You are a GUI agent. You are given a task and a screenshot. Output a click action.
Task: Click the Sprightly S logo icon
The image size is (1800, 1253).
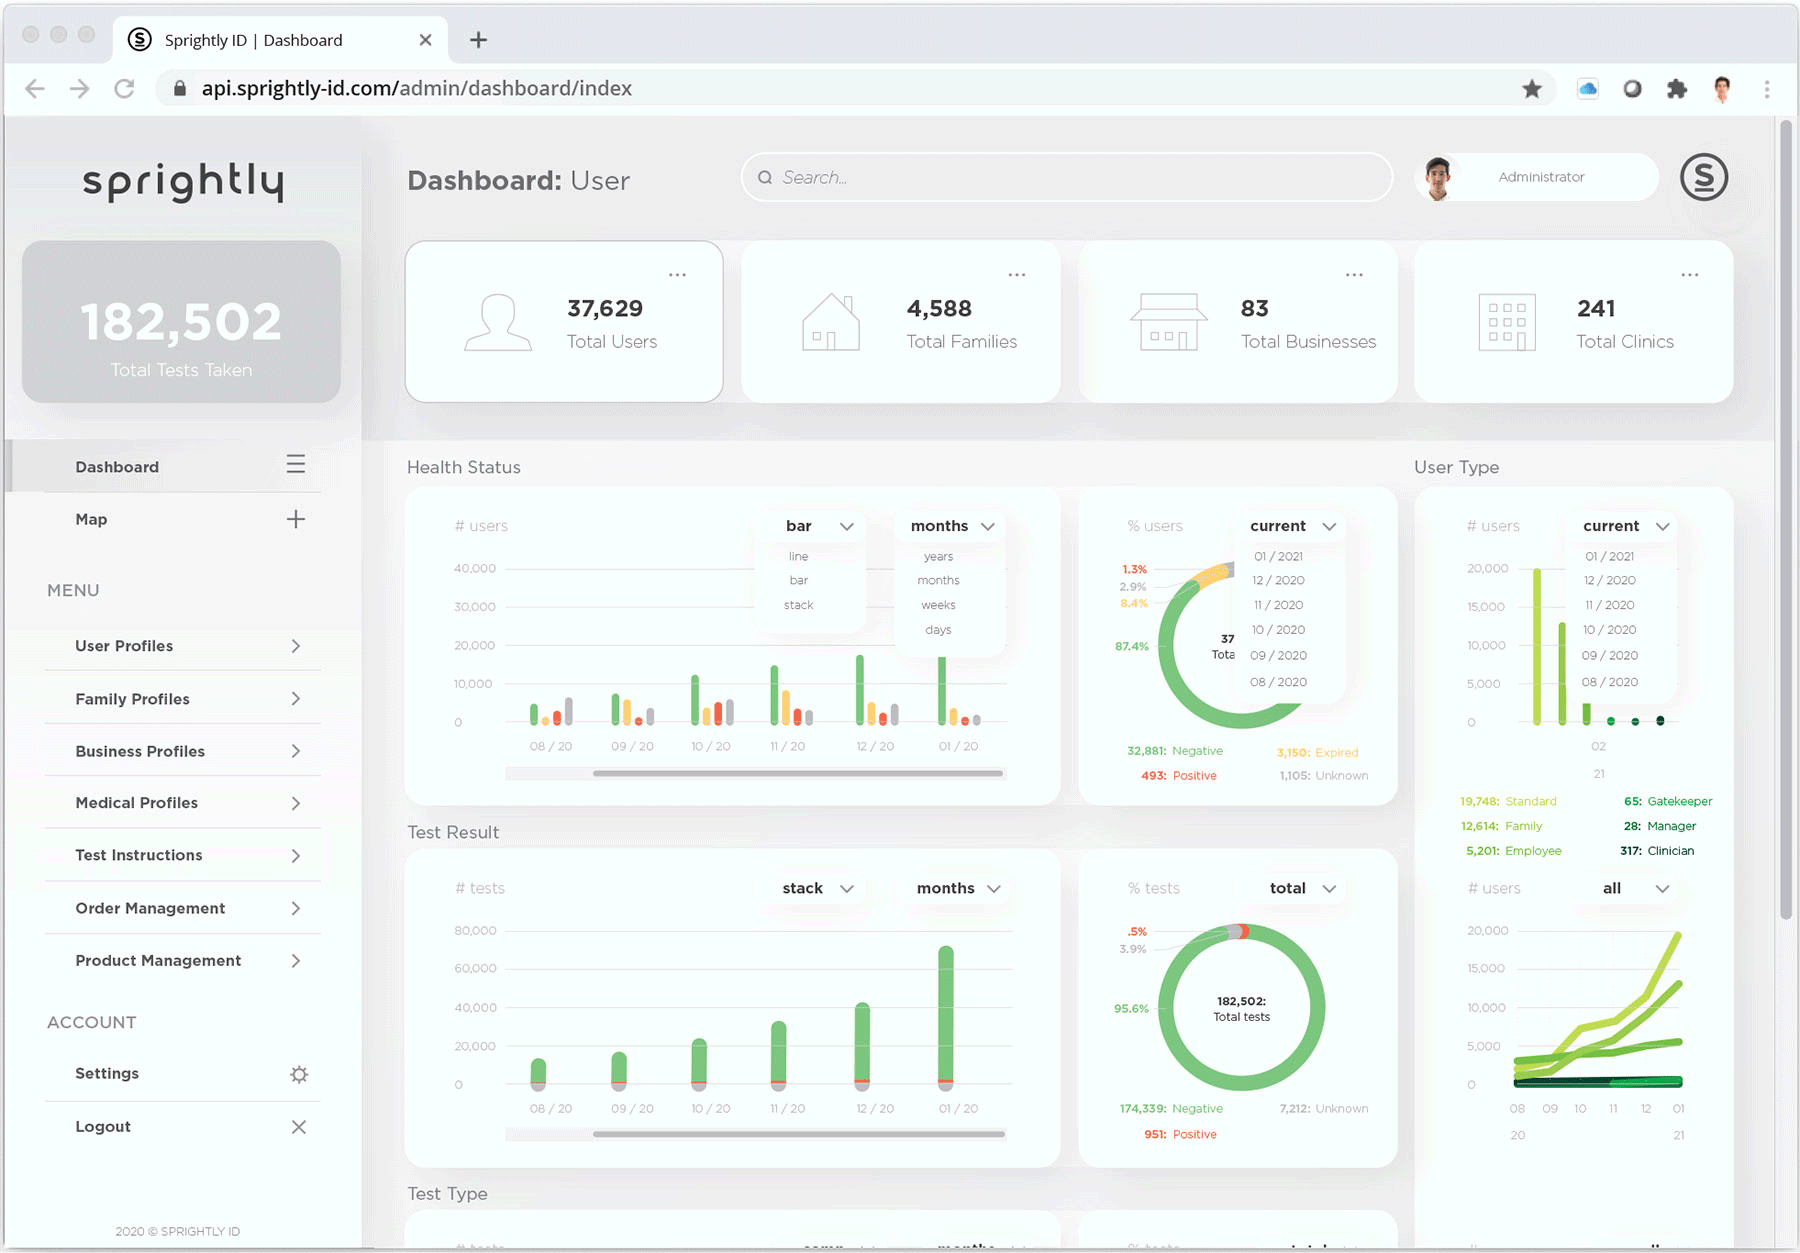[x=1703, y=178]
